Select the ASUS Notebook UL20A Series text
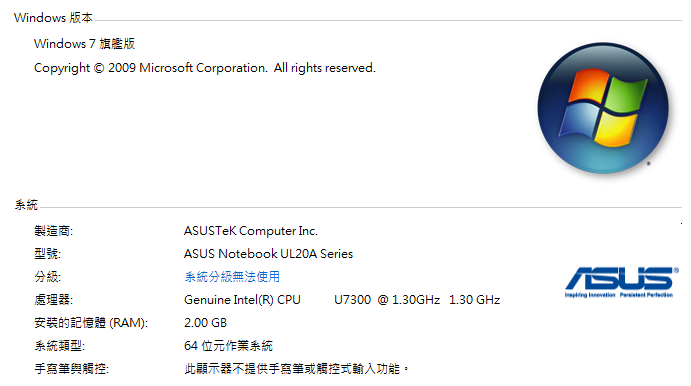The image size is (691, 386). pos(268,254)
